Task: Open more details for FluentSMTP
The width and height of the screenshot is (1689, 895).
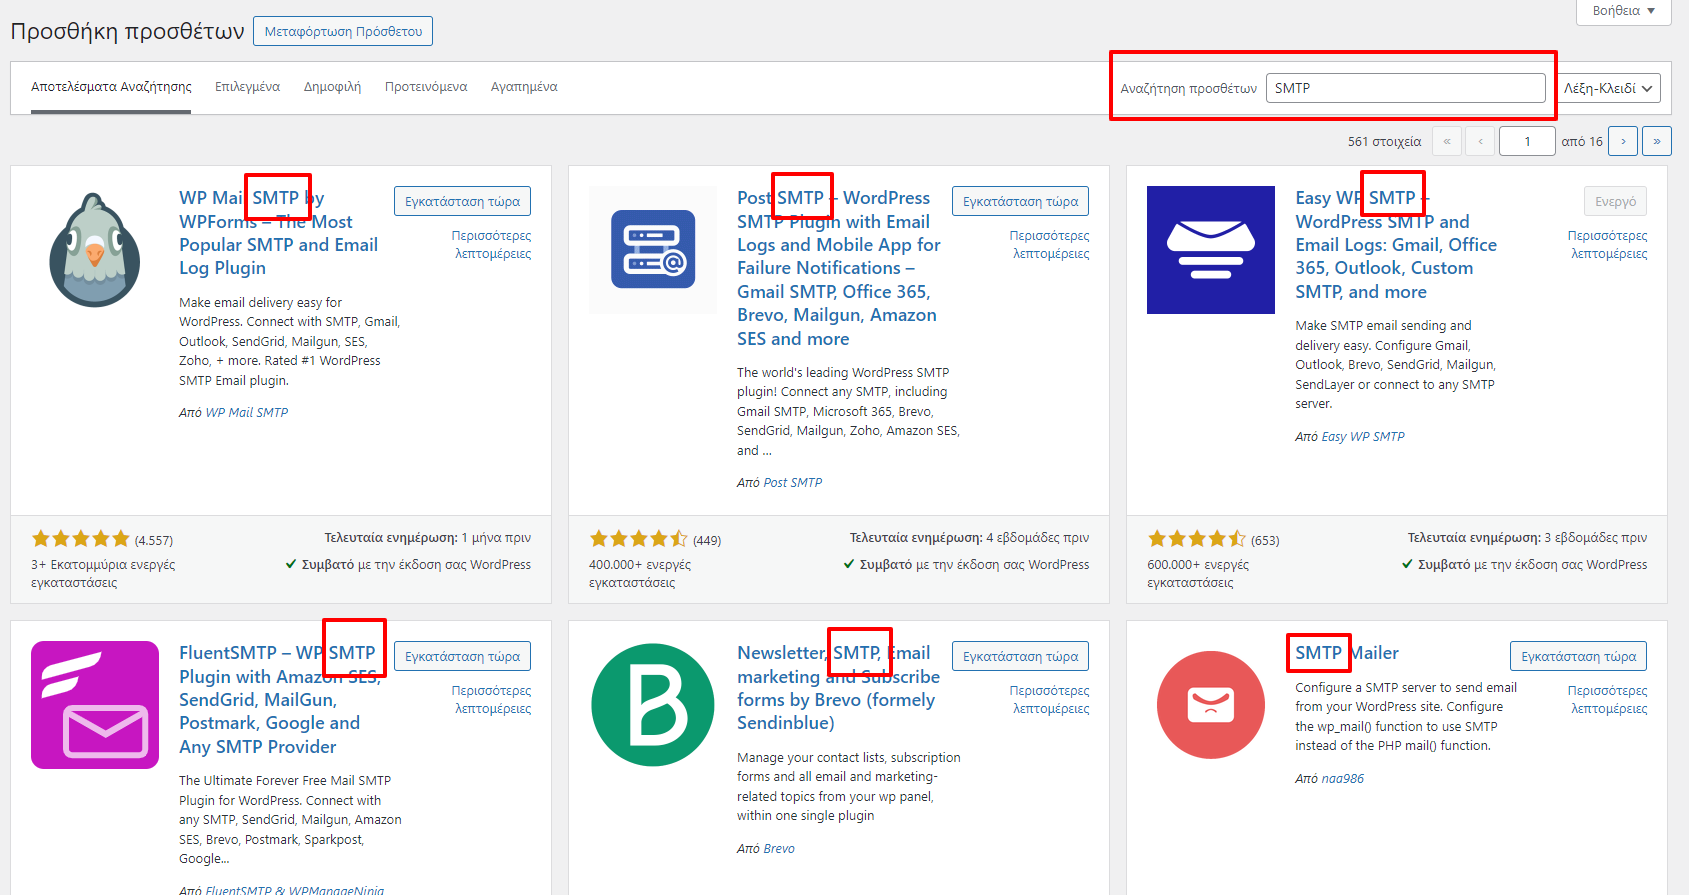Action: pos(491,700)
